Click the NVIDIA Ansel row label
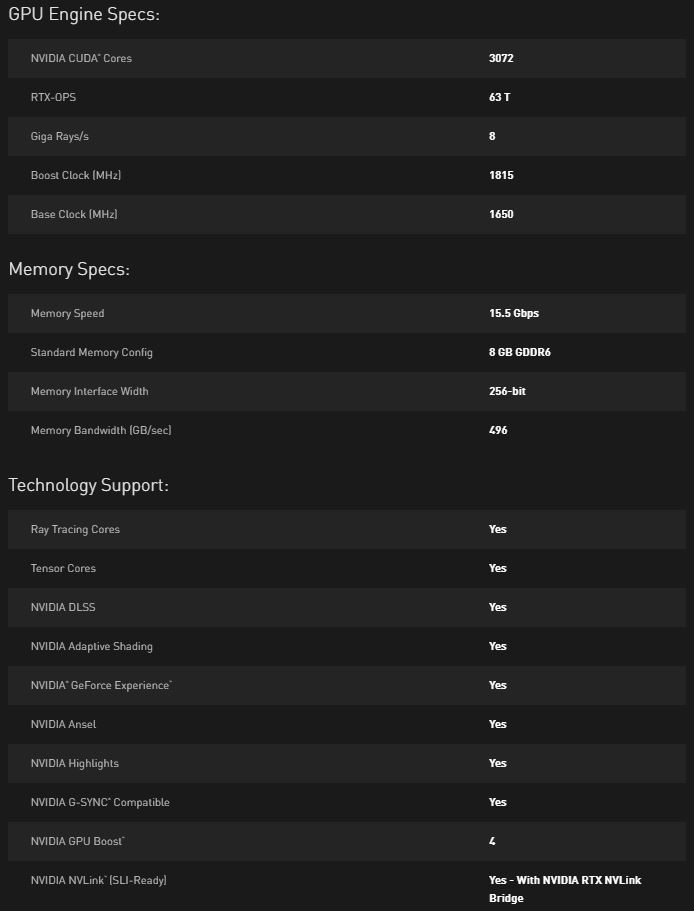The height and width of the screenshot is (911, 694). coord(63,724)
